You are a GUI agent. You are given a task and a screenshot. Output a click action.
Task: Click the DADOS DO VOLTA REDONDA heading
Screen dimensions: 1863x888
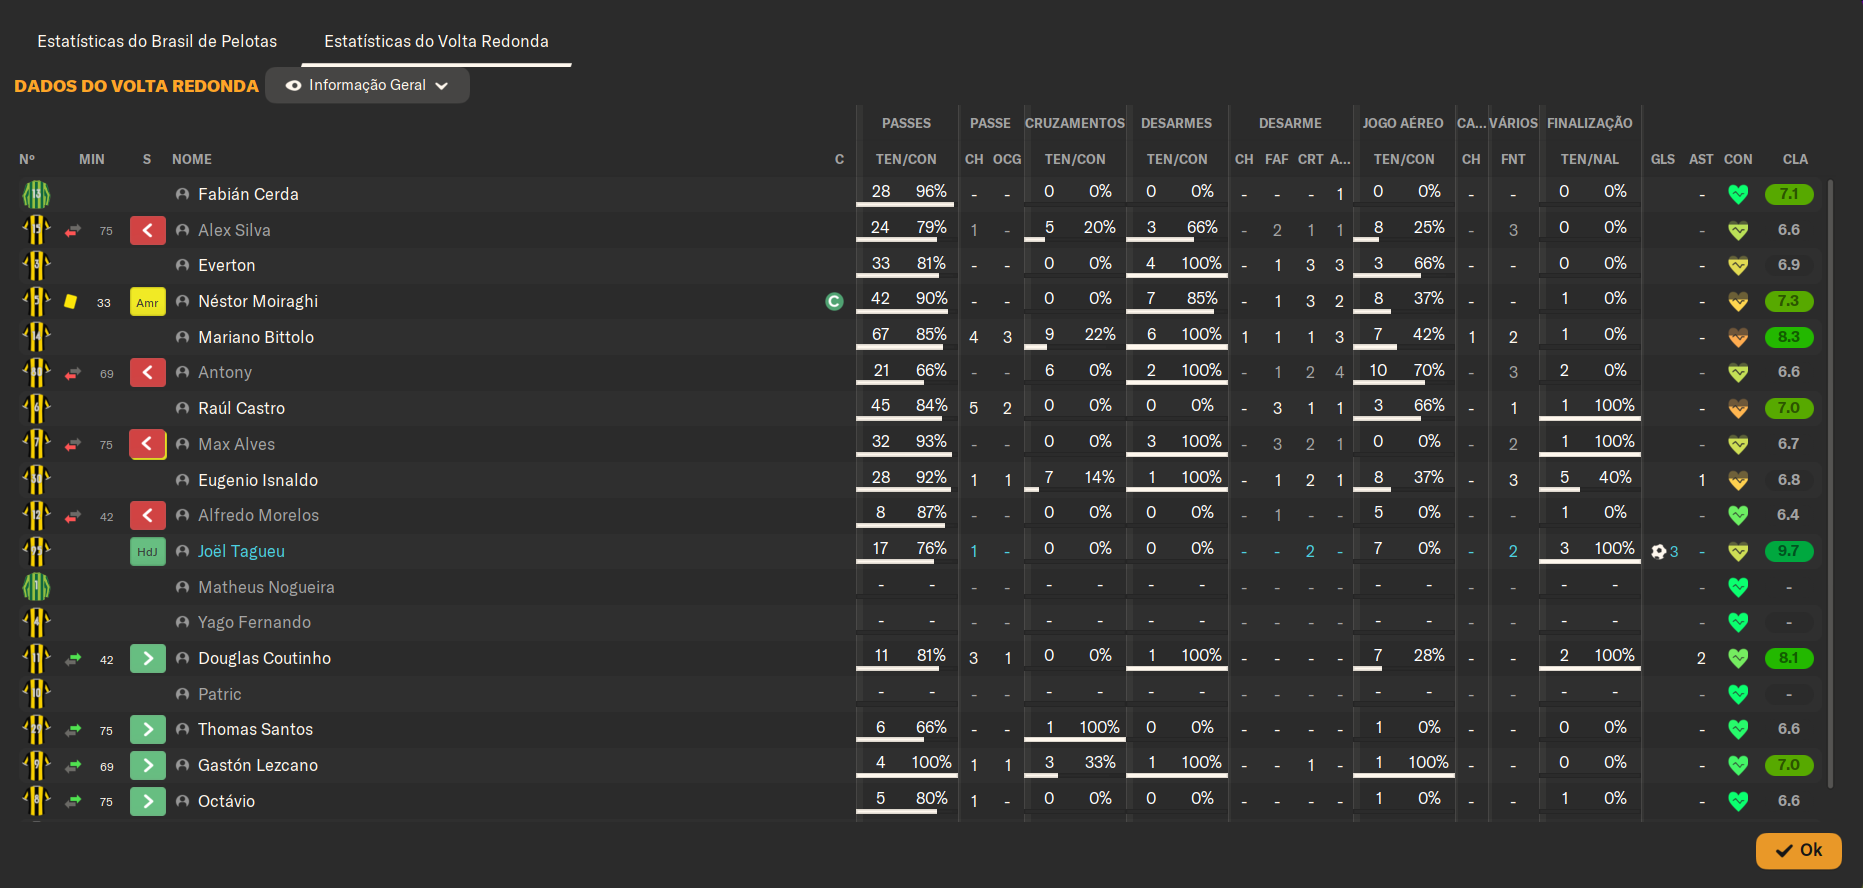(x=136, y=86)
